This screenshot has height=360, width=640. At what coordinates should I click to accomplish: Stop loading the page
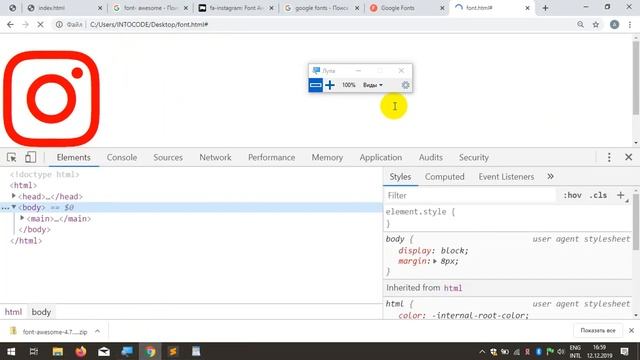pos(40,24)
